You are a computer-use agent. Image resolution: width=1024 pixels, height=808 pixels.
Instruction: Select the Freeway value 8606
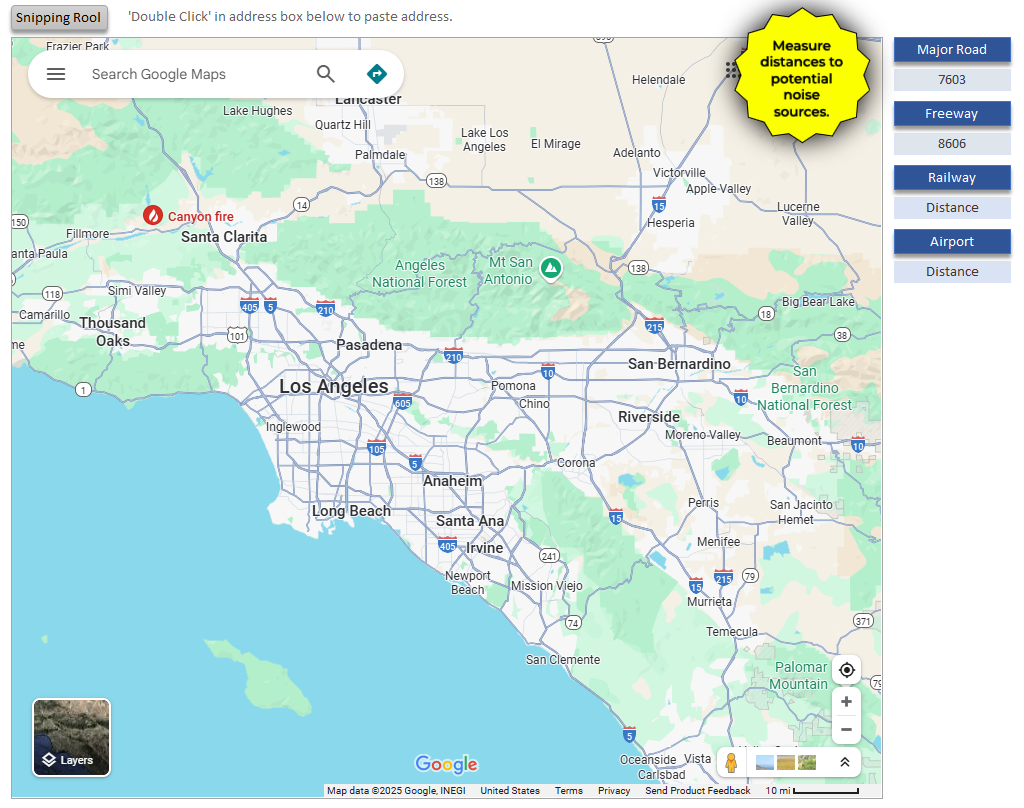coord(952,144)
